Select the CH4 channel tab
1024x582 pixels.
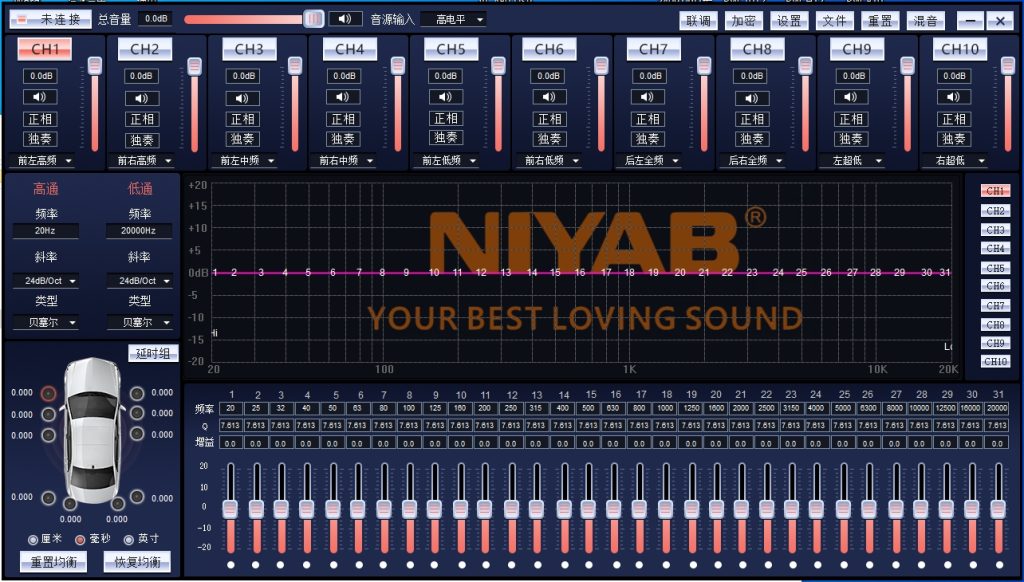349,49
